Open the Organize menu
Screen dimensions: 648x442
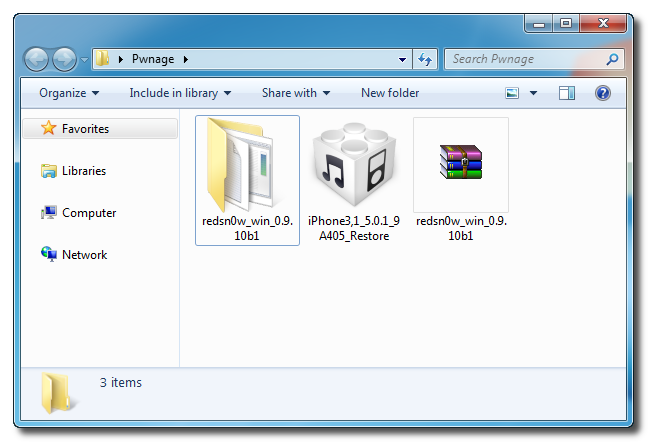pos(69,93)
